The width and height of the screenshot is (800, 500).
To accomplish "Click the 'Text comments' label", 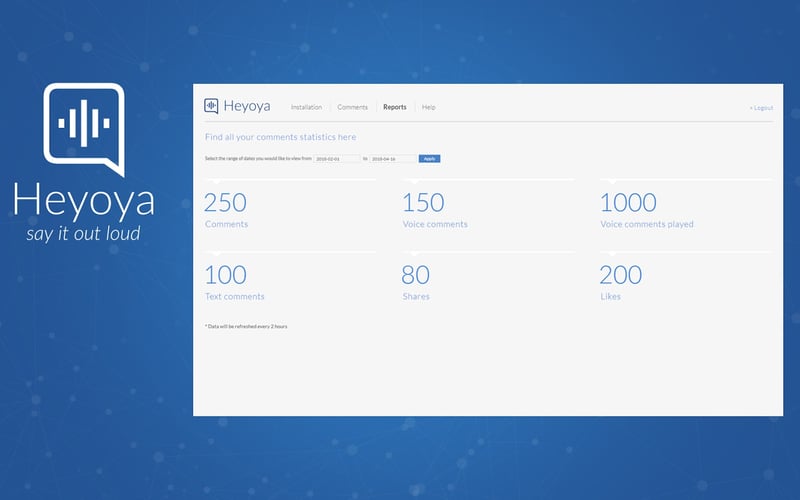I will point(235,296).
